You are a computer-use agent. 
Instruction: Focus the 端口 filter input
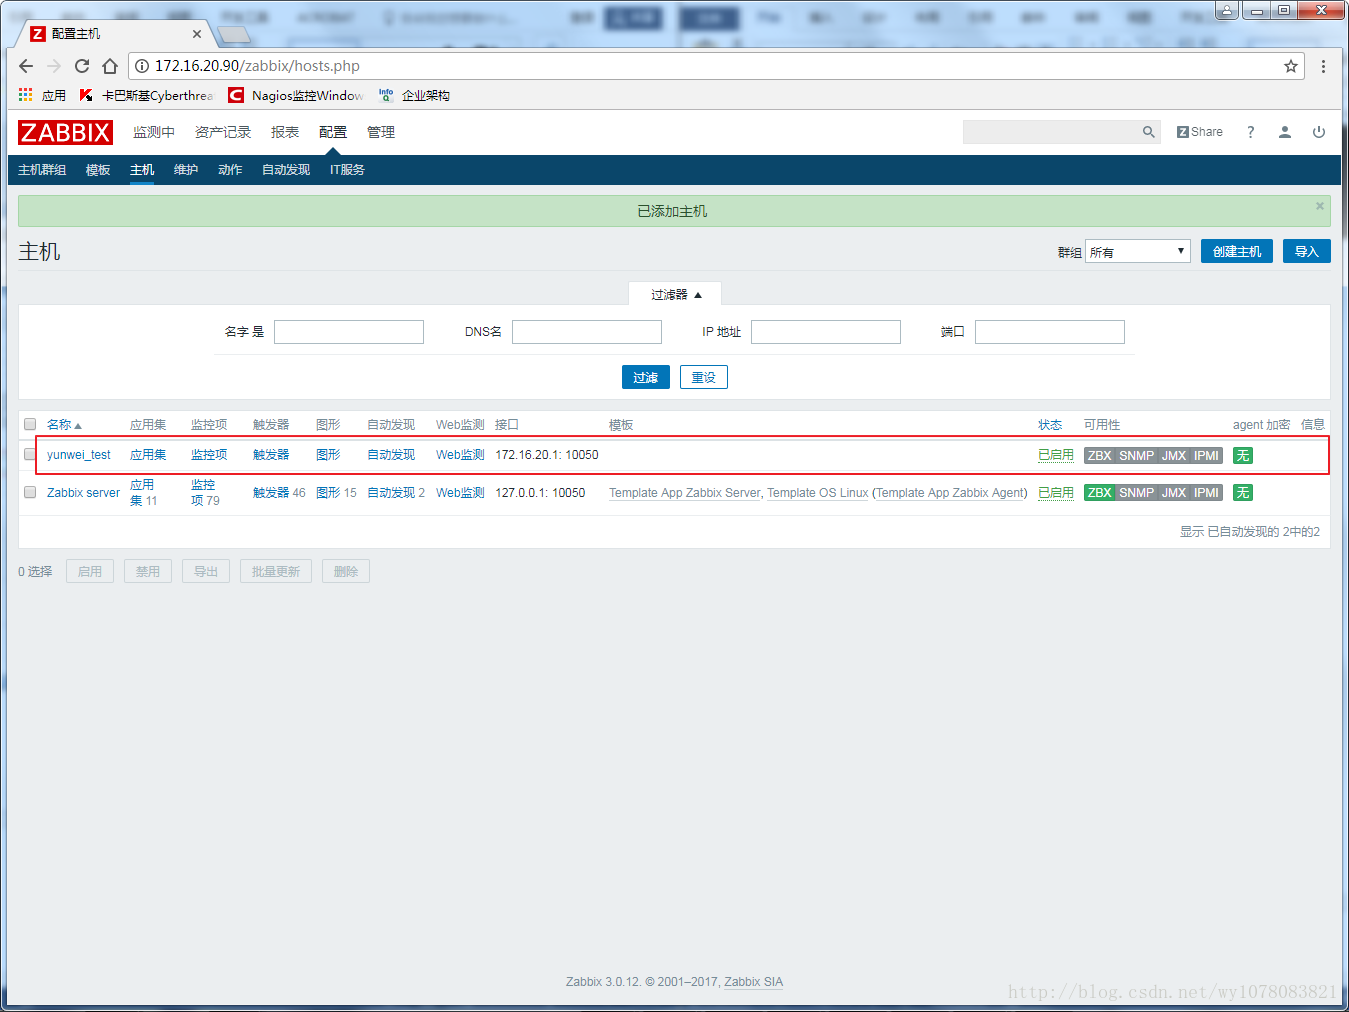click(1050, 332)
